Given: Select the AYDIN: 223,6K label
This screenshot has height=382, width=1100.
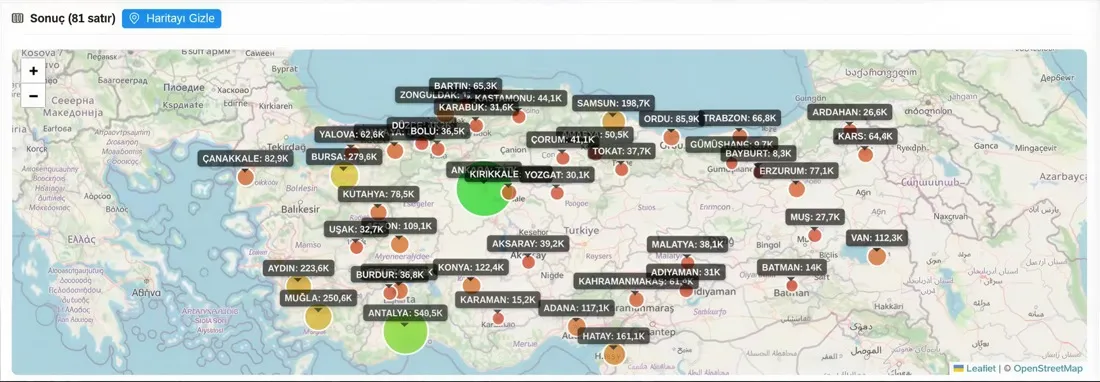Looking at the screenshot, I should pyautogui.click(x=298, y=268).
